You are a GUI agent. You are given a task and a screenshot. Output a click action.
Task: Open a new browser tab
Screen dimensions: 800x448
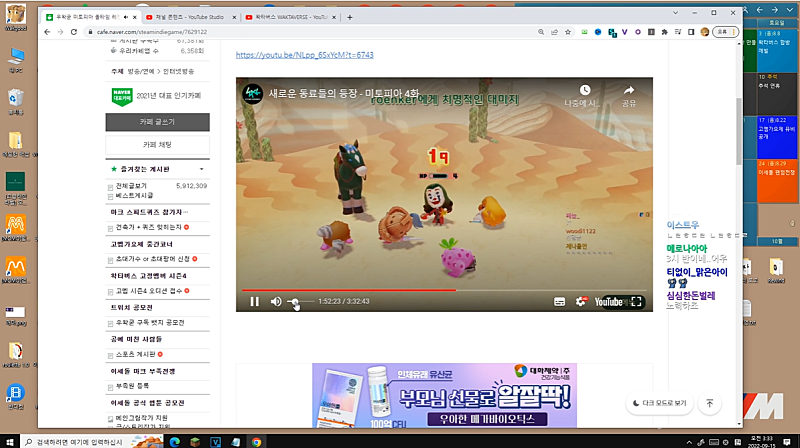[349, 17]
